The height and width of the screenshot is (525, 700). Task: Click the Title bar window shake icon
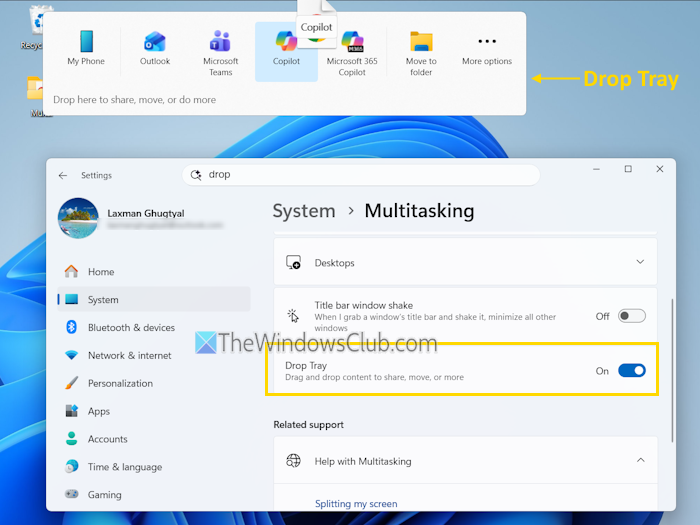coord(293,316)
